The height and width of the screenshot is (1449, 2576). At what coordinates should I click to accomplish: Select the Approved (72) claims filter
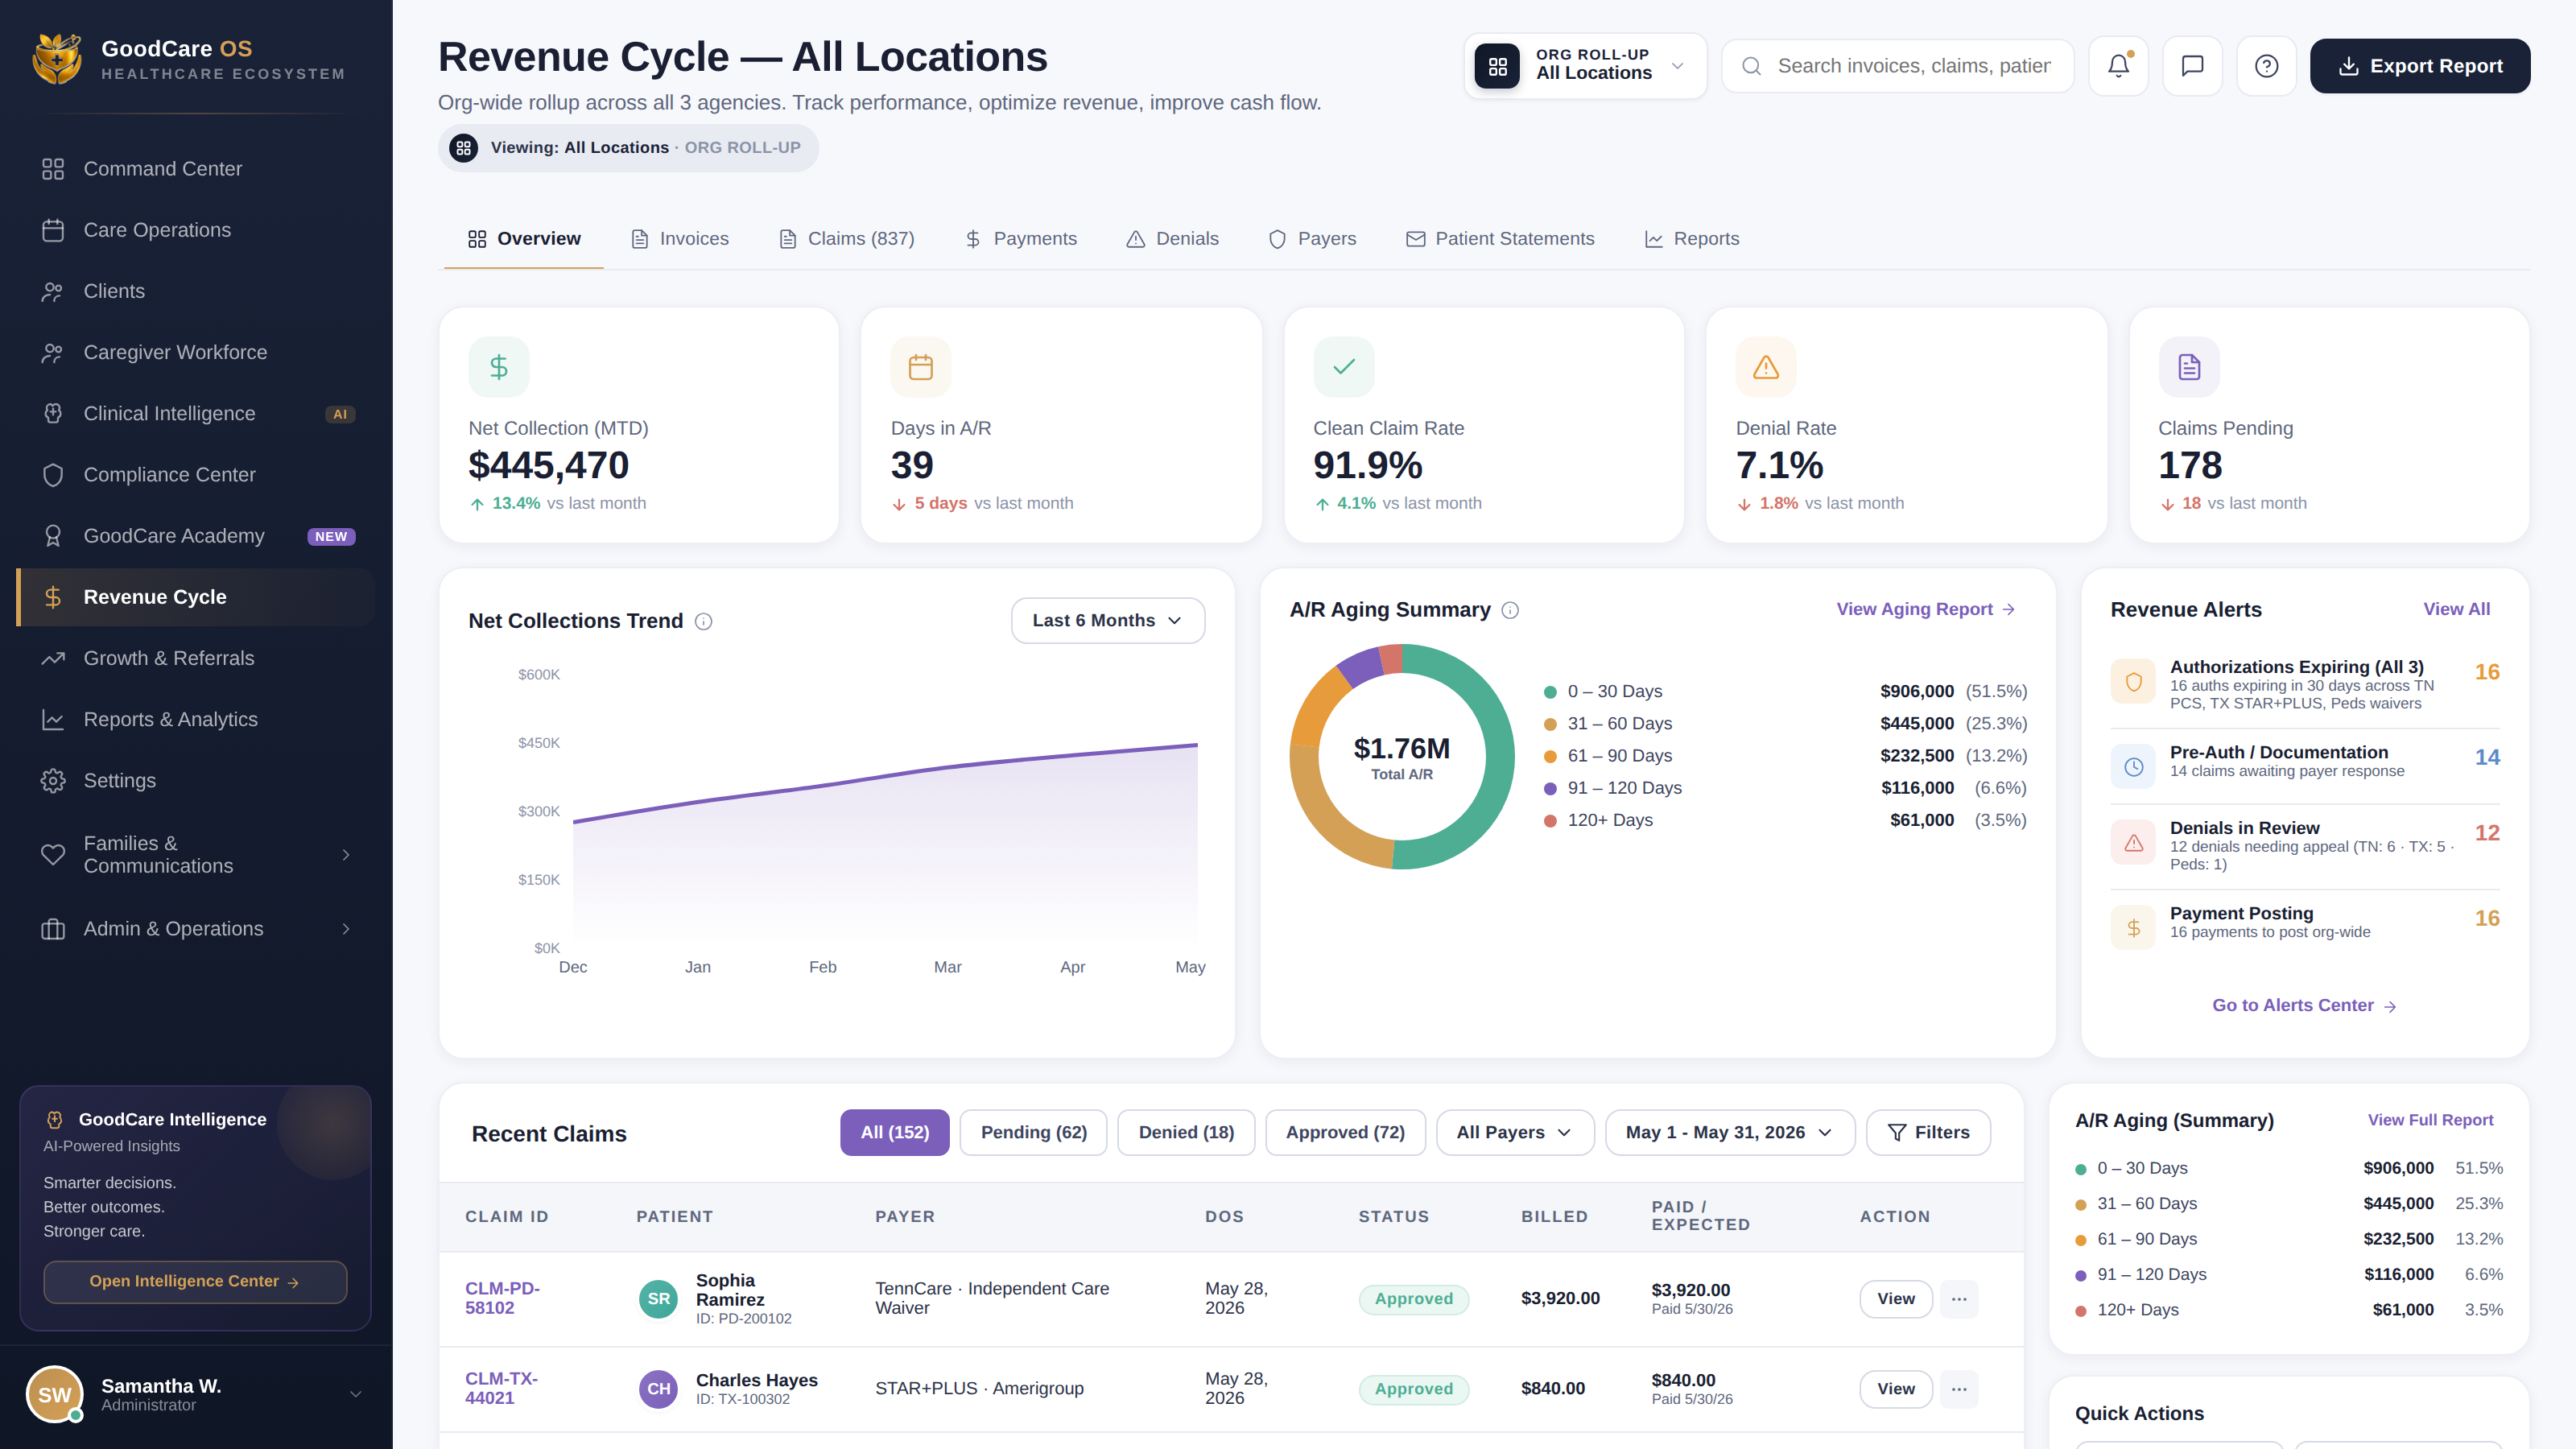[1345, 1133]
